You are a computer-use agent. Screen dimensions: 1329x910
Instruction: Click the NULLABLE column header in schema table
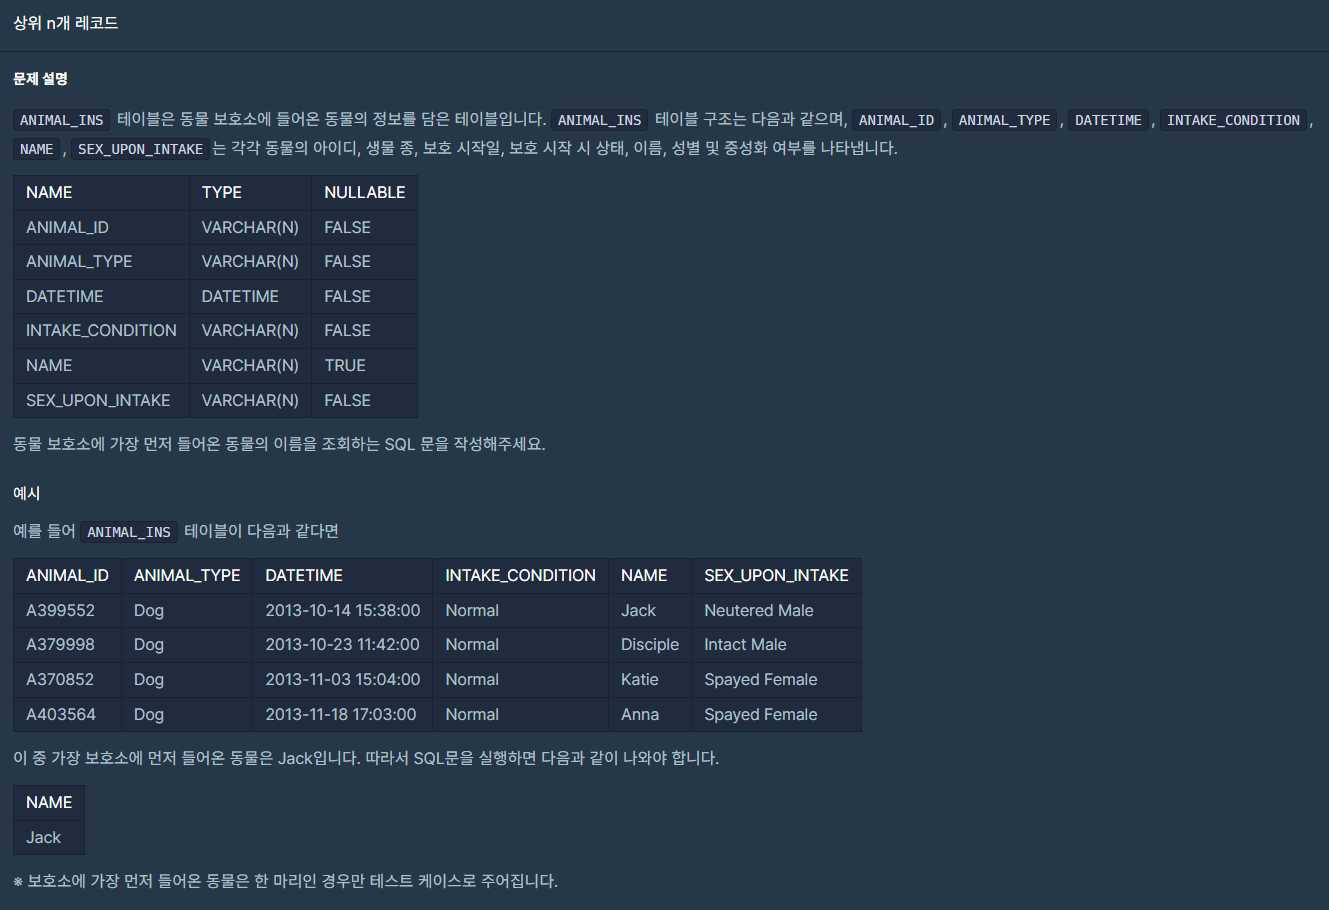pyautogui.click(x=364, y=192)
